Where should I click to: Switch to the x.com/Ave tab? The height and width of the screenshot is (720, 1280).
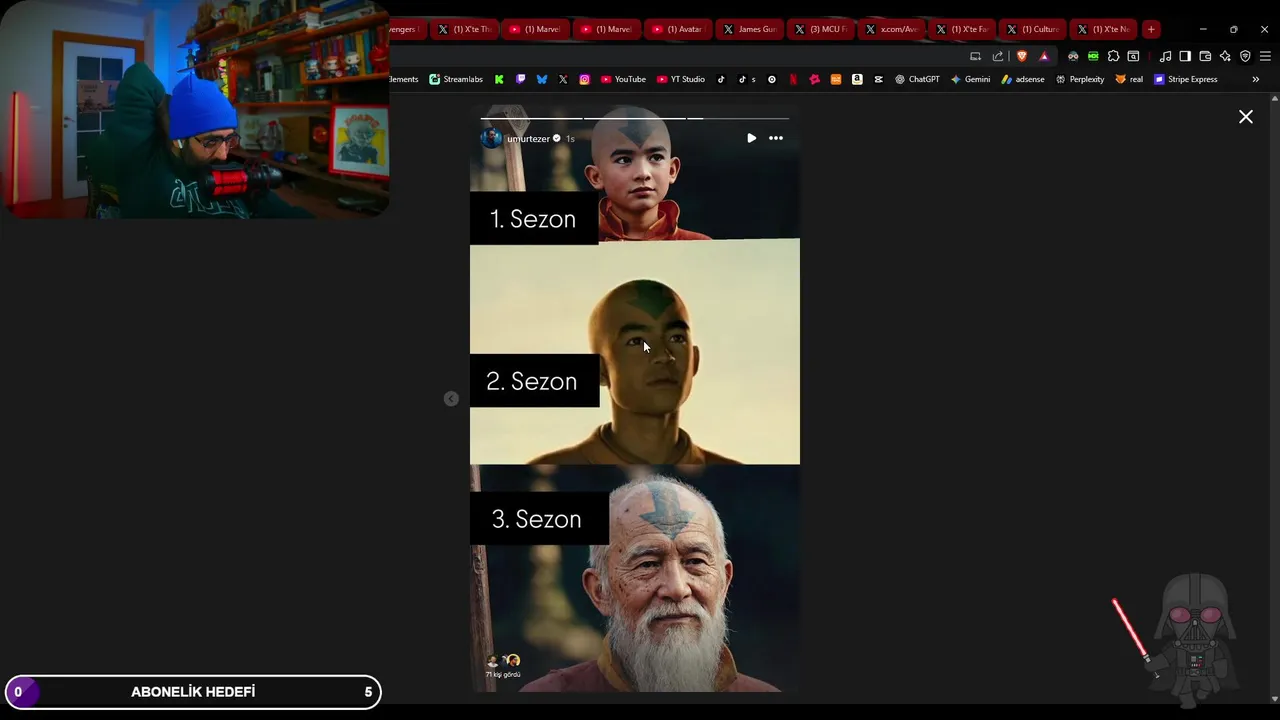click(x=891, y=29)
